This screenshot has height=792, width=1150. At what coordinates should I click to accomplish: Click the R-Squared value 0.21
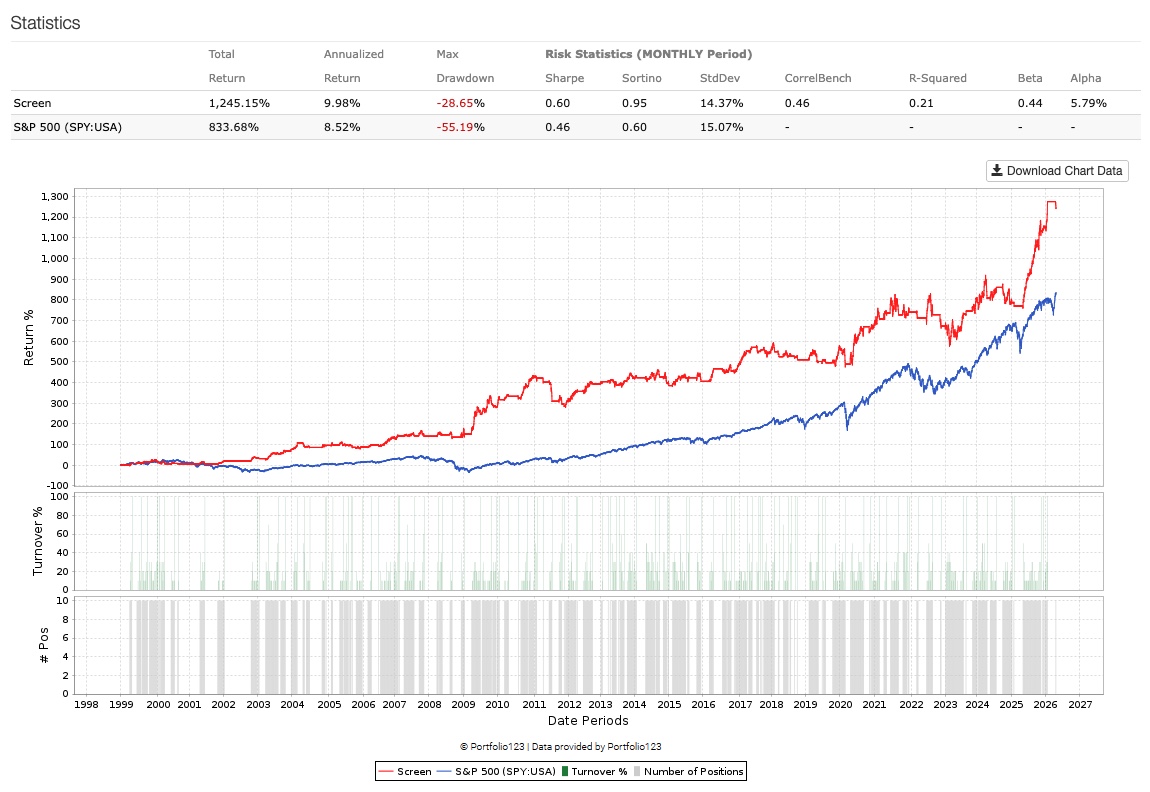pos(921,103)
